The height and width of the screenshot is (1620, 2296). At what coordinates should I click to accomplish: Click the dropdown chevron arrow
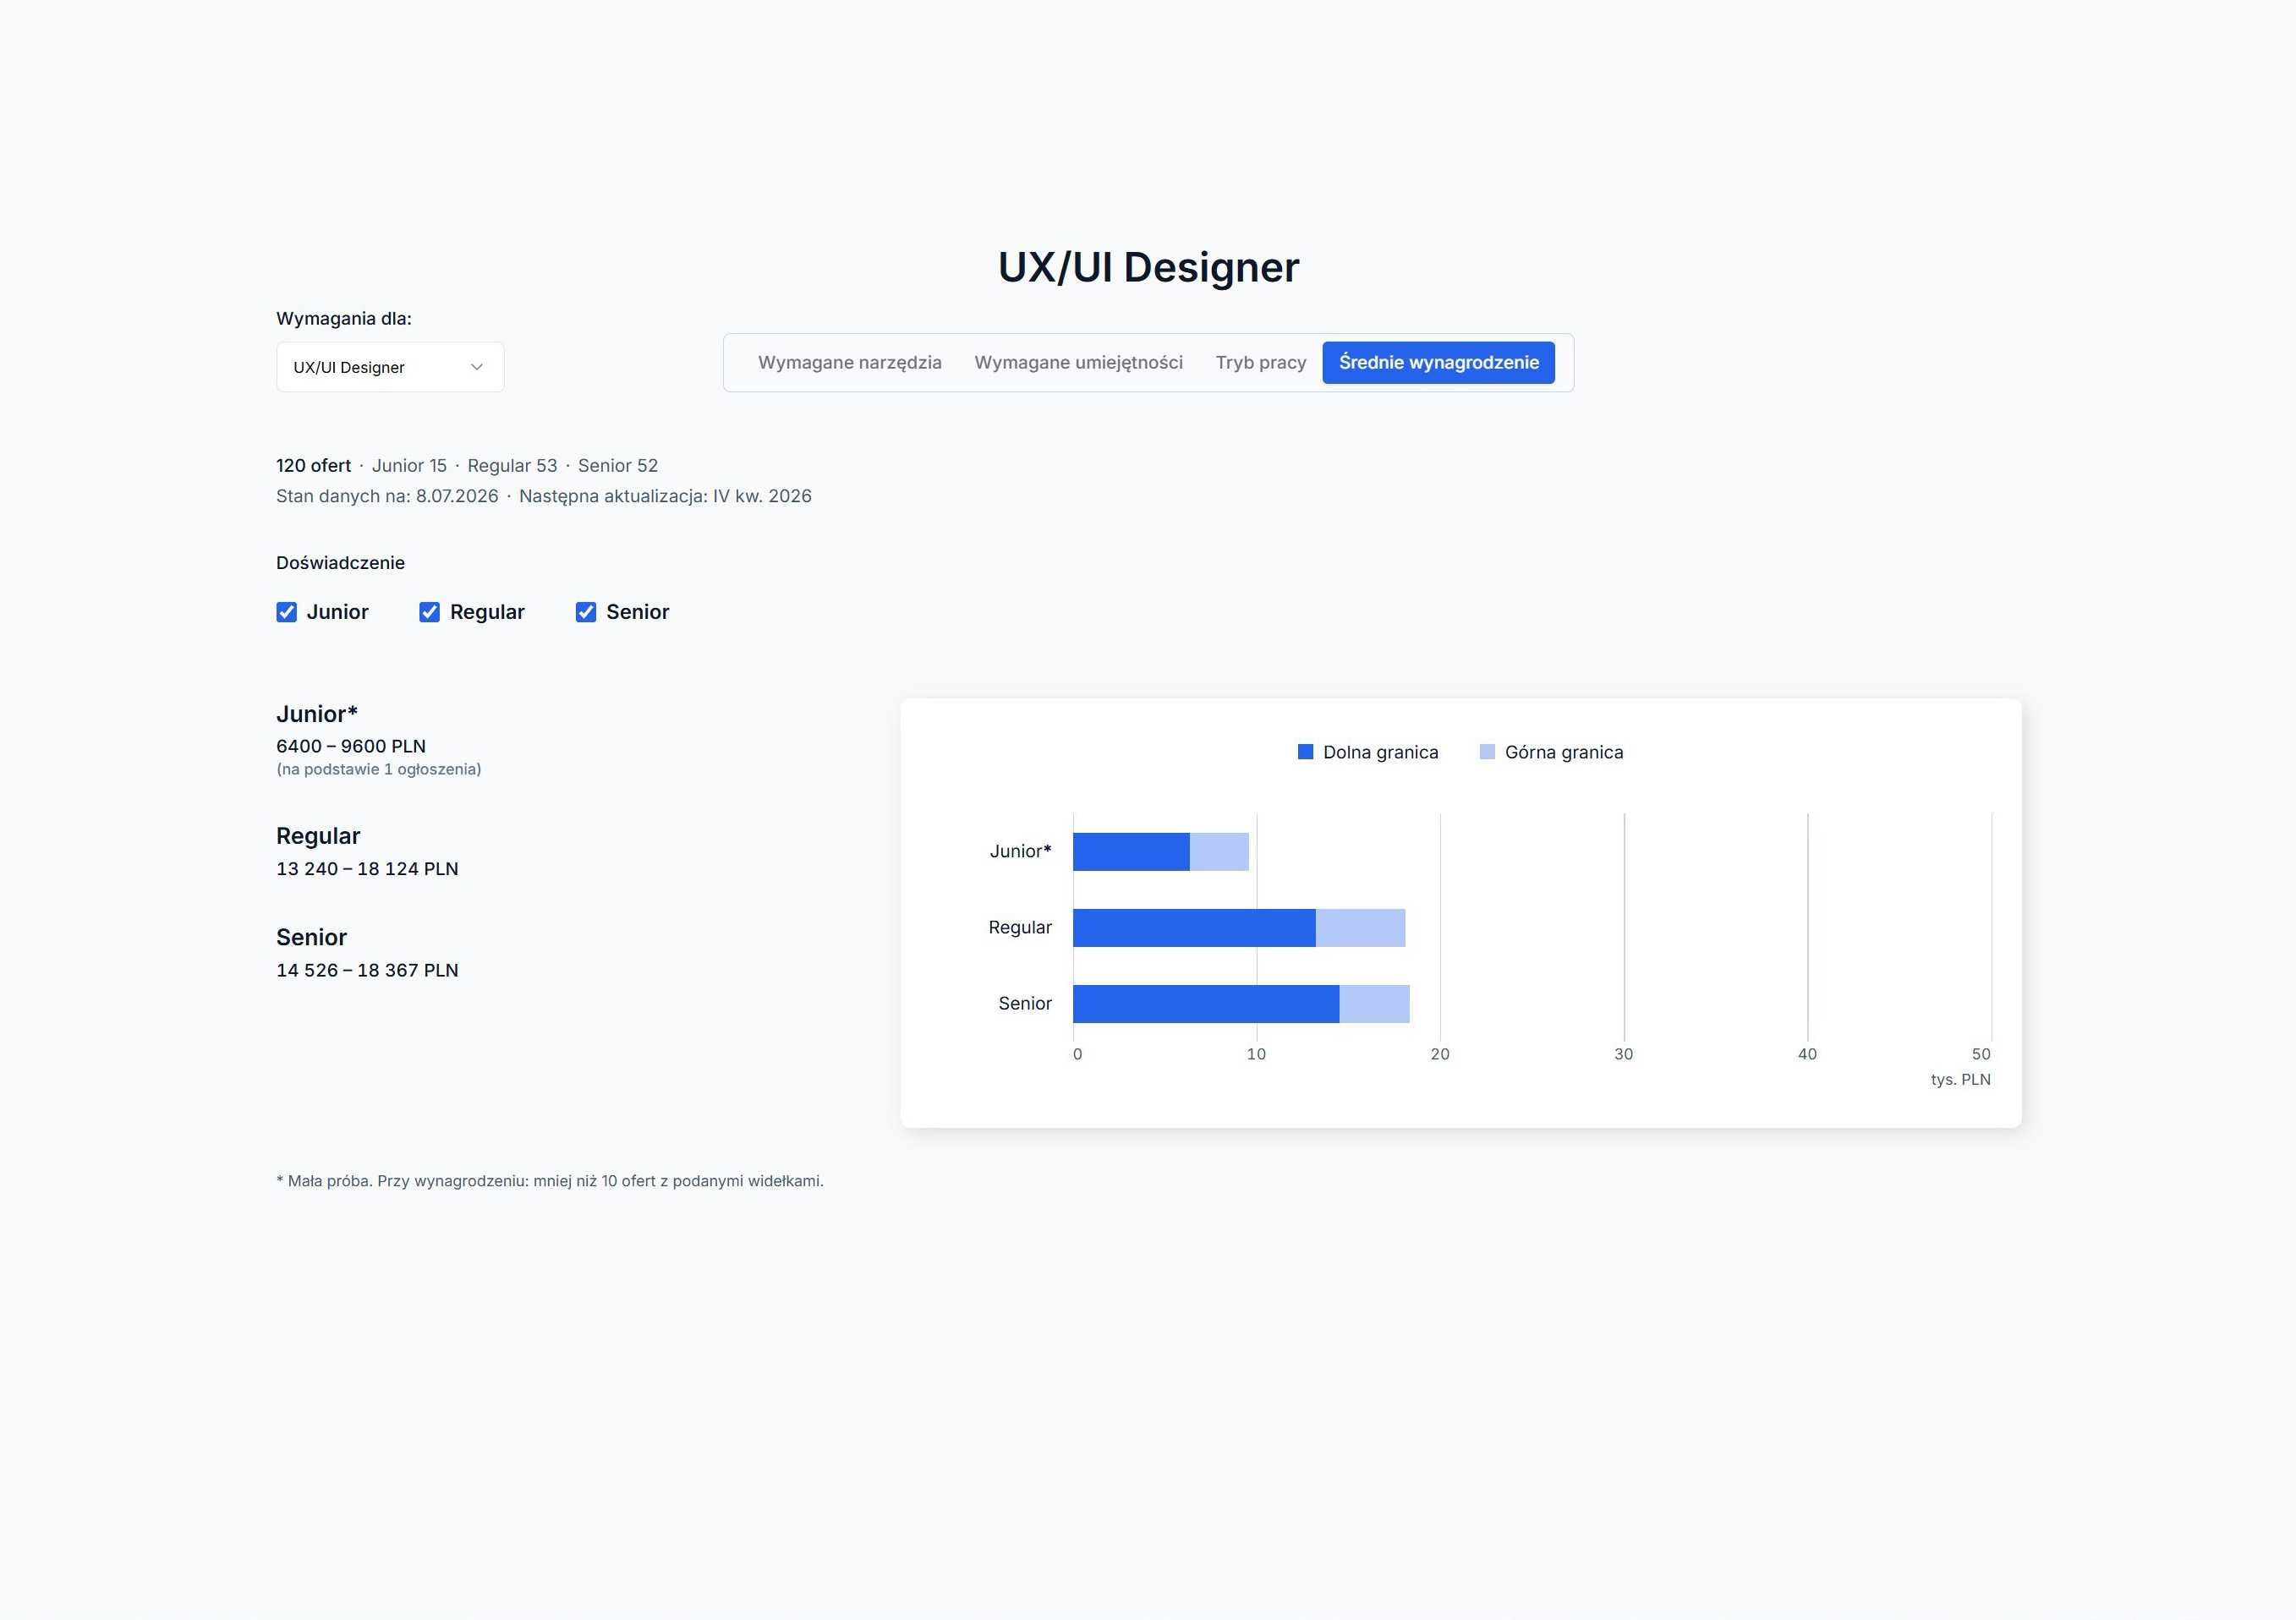477,367
